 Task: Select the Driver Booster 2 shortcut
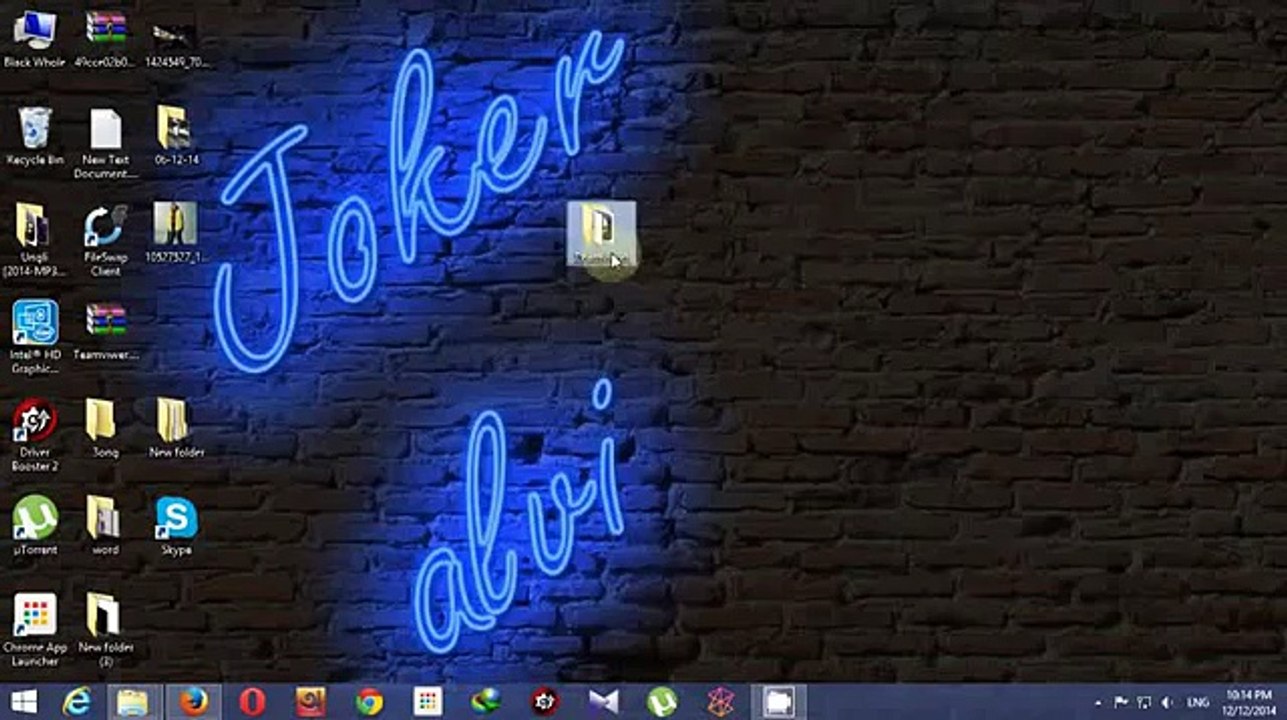pos(34,435)
